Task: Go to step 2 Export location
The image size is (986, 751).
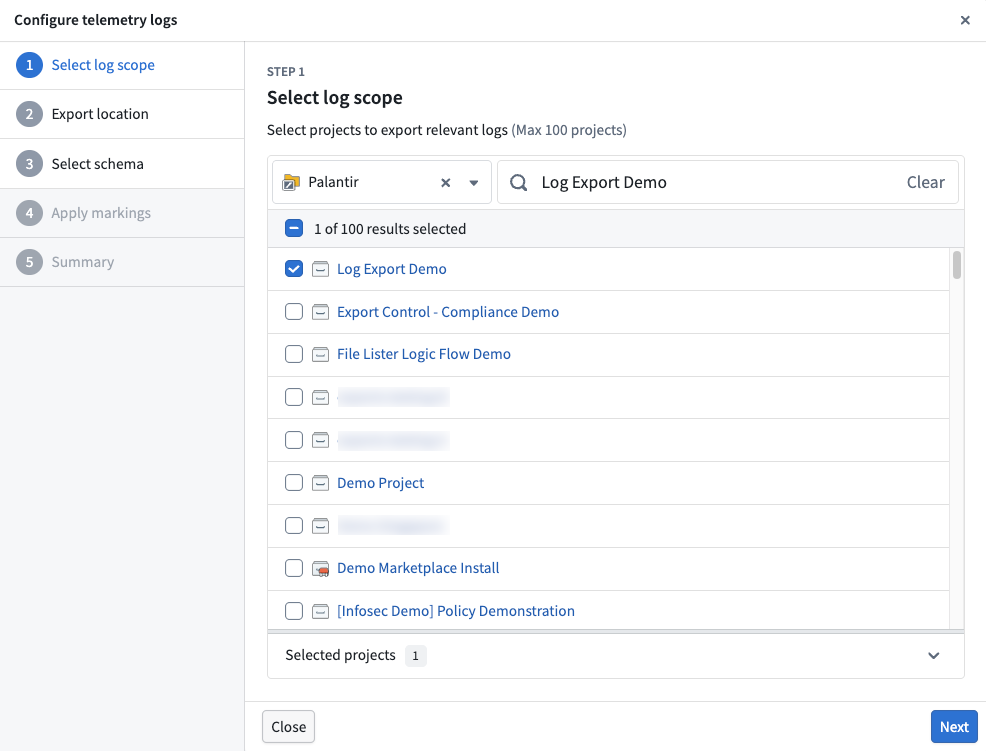Action: (122, 114)
